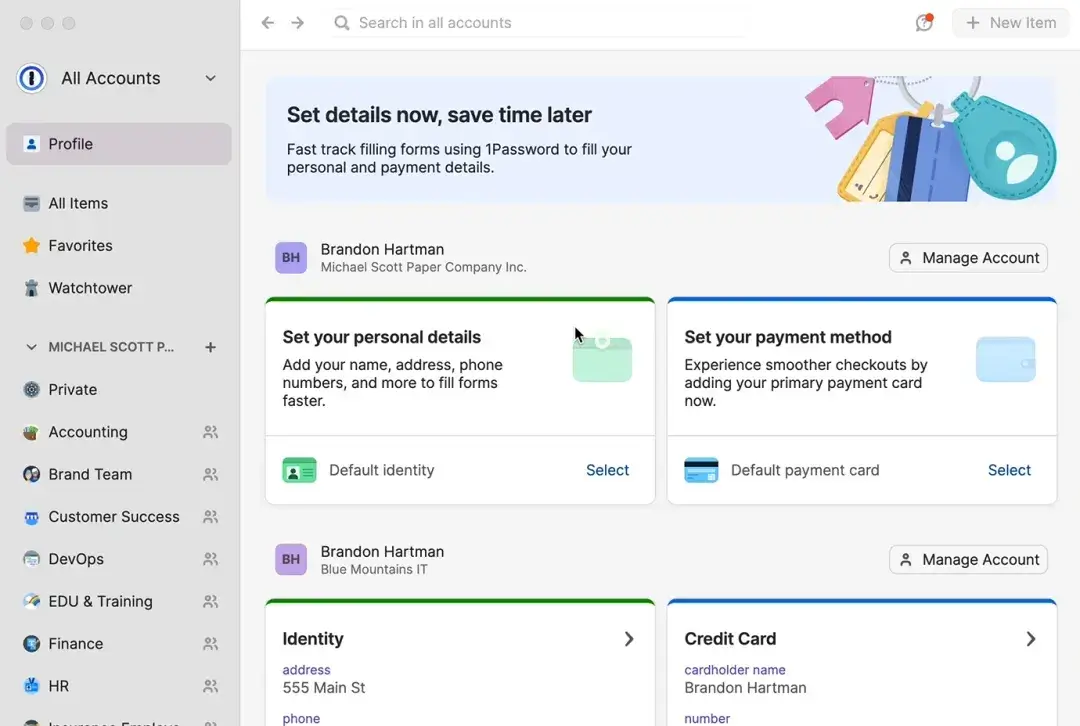Click the Set your payment method heading
This screenshot has width=1080, height=726.
click(788, 337)
